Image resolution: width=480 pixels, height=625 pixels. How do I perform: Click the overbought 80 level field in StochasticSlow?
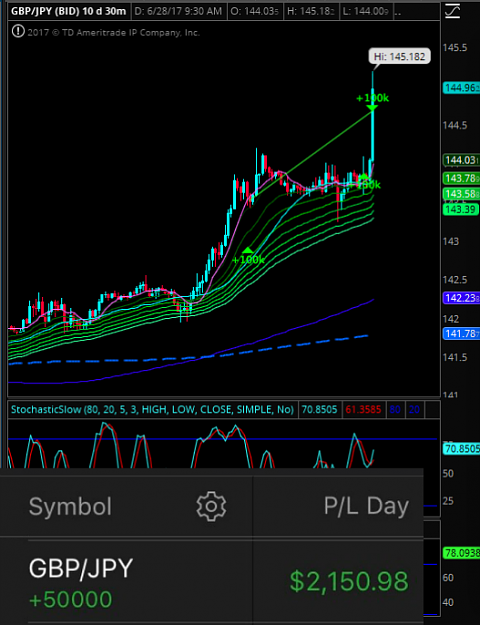(x=395, y=410)
